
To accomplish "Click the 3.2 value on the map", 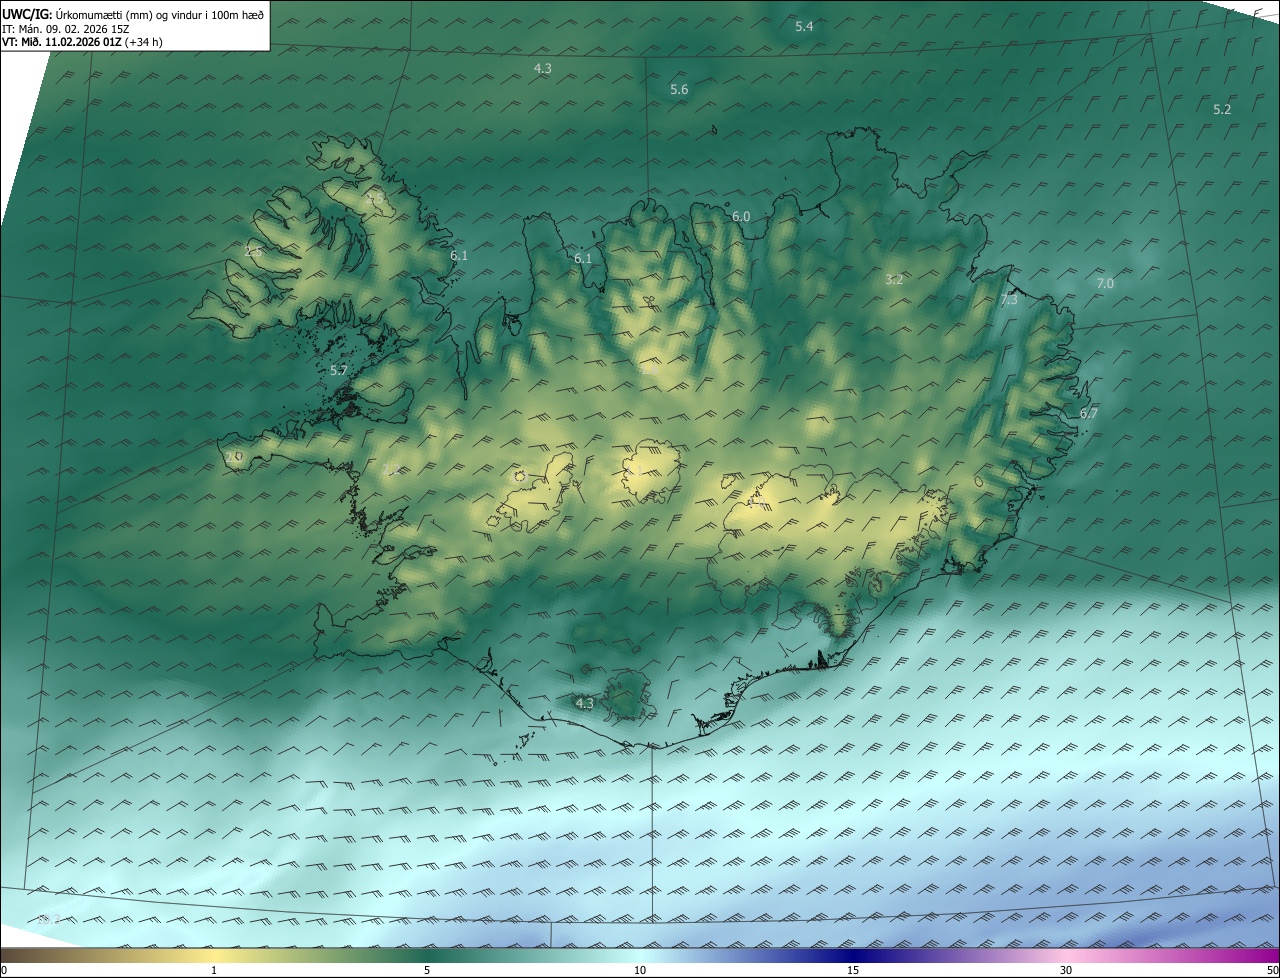I will 894,280.
